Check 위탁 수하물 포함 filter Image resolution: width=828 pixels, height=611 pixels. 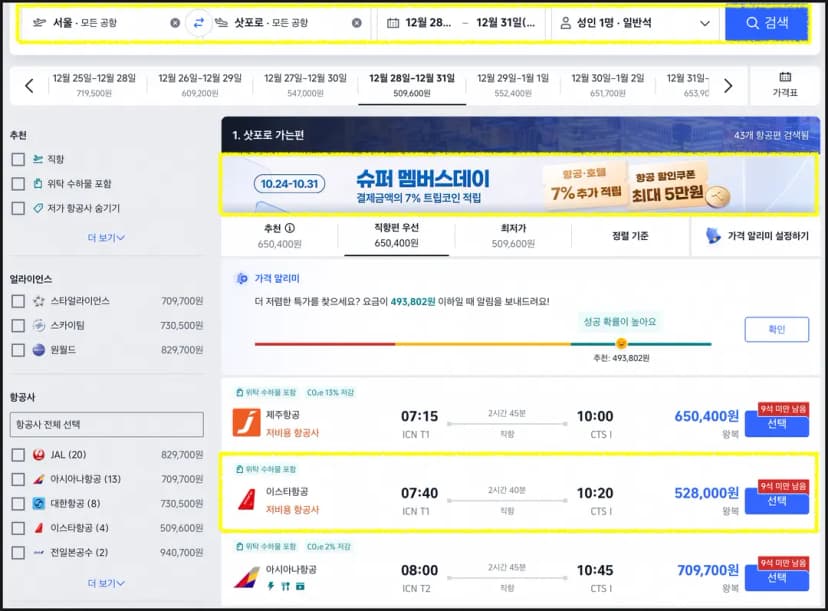18,184
